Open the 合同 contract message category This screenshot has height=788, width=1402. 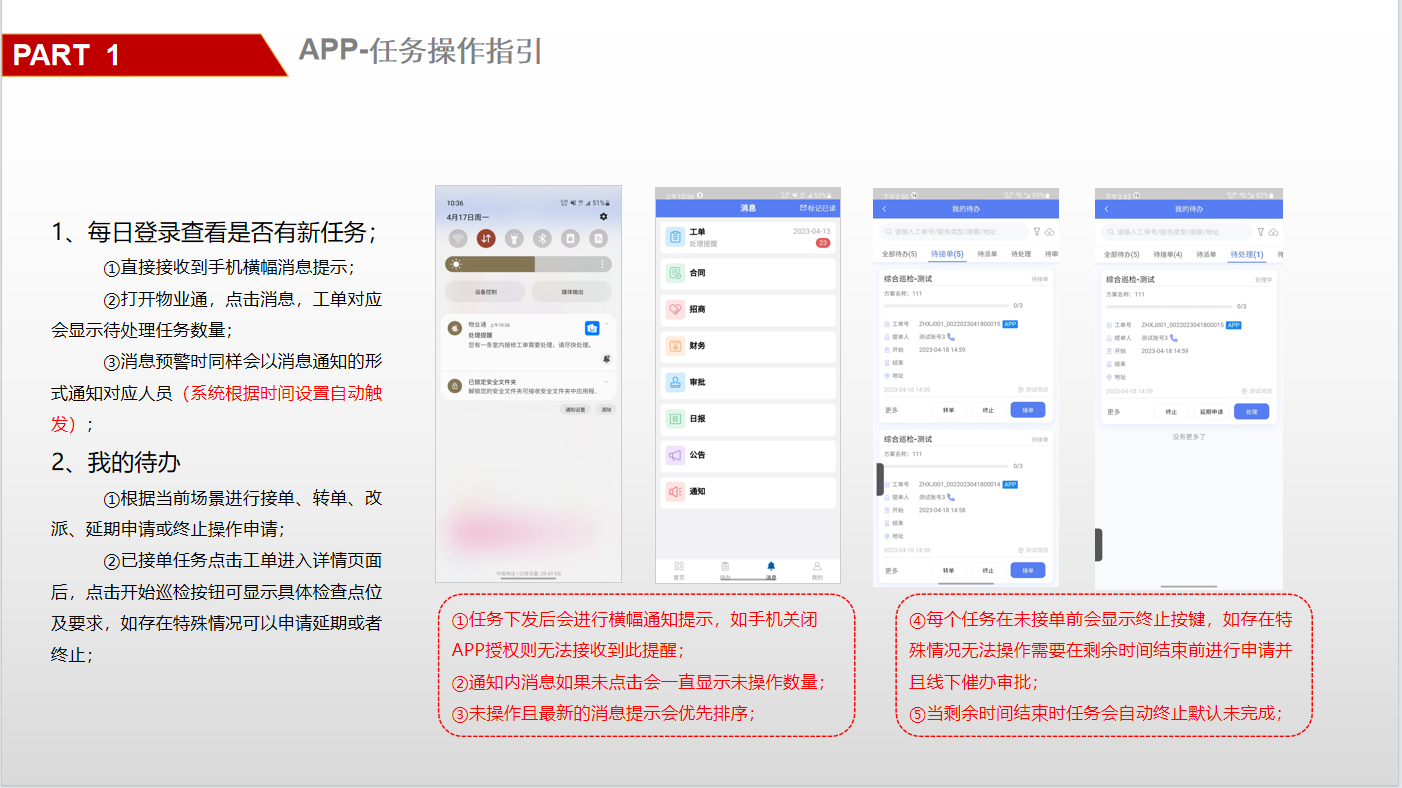coord(675,273)
